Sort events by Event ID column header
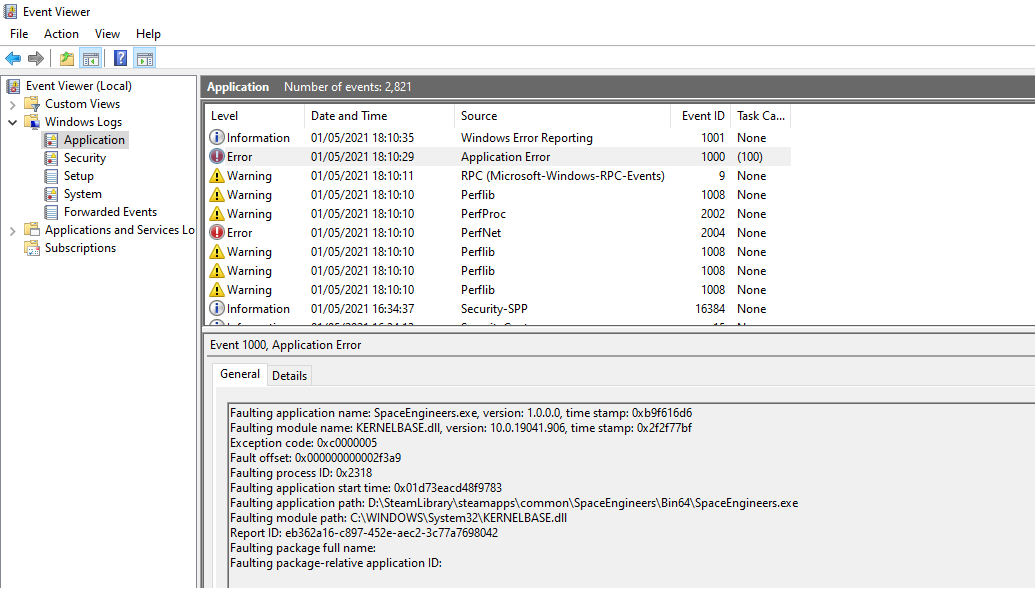 point(703,116)
